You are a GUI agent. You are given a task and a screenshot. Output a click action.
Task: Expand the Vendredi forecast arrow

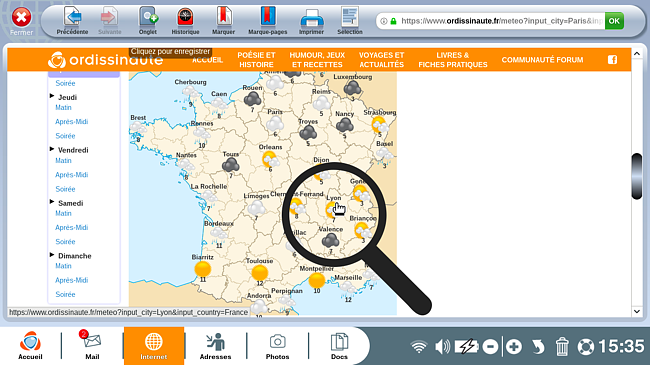pyautogui.click(x=52, y=149)
